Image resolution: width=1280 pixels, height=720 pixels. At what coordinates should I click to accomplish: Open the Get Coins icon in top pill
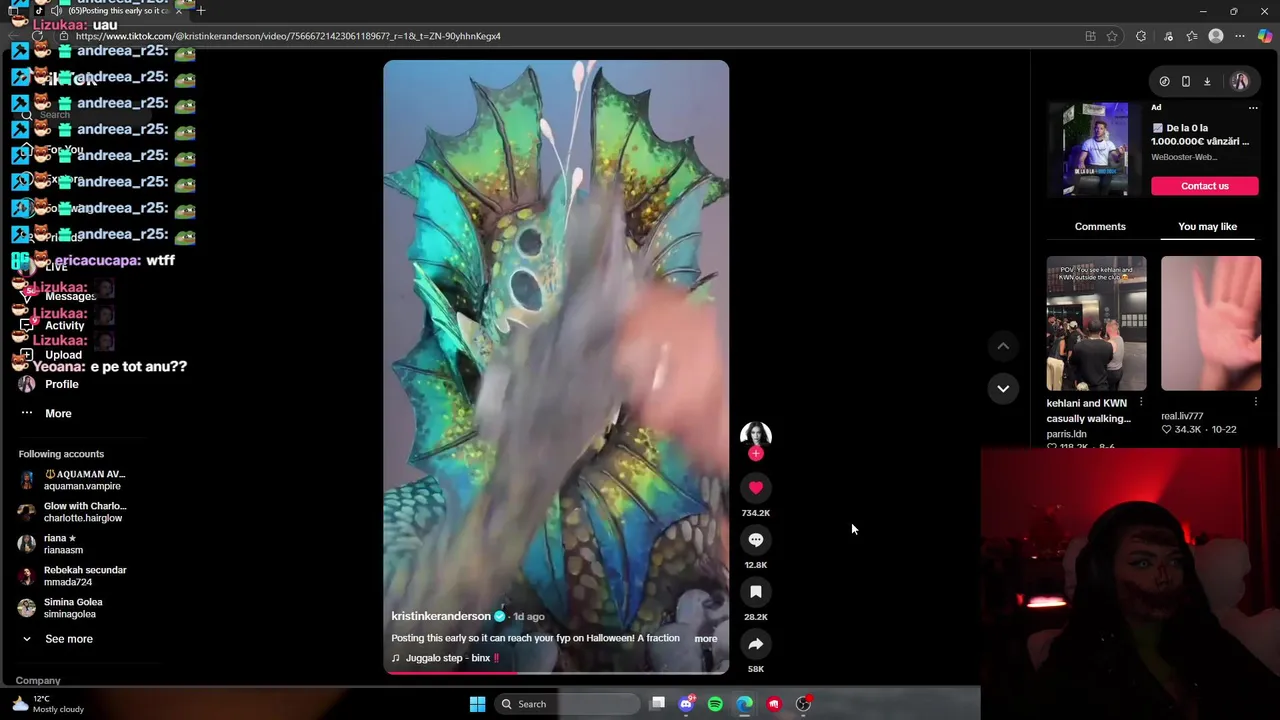[1165, 82]
